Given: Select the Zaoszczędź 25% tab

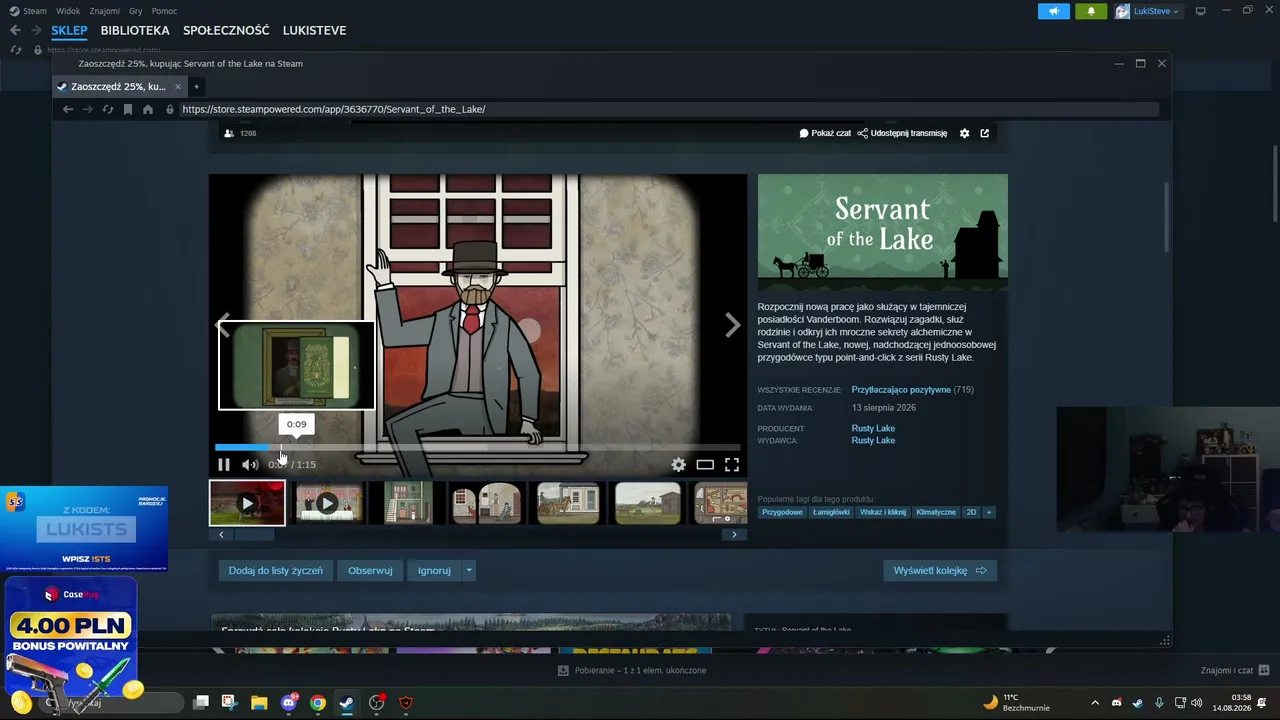Looking at the screenshot, I should click(x=119, y=86).
